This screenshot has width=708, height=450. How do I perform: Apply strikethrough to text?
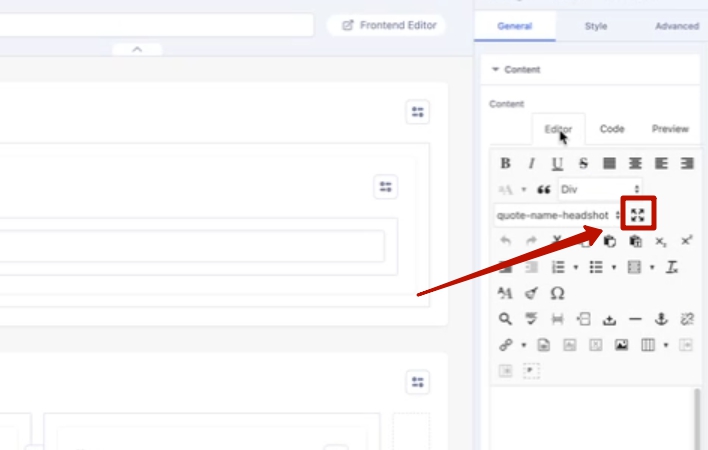pyautogui.click(x=583, y=163)
